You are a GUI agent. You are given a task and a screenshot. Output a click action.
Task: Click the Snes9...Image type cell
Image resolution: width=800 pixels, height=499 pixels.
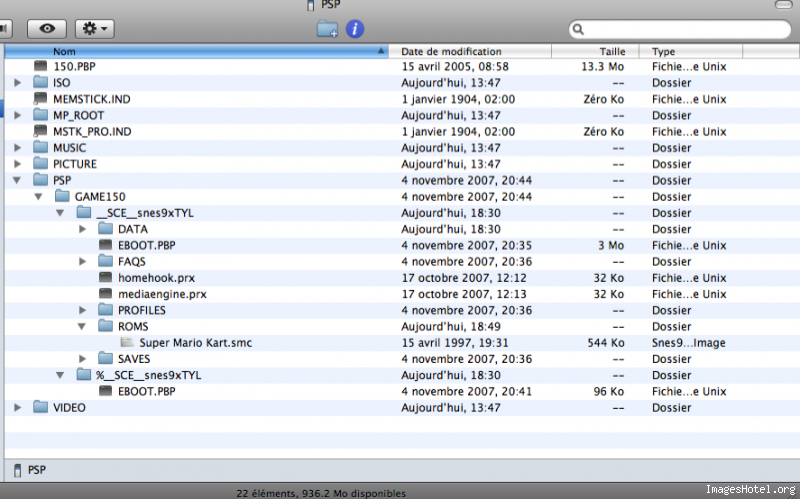tap(689, 343)
